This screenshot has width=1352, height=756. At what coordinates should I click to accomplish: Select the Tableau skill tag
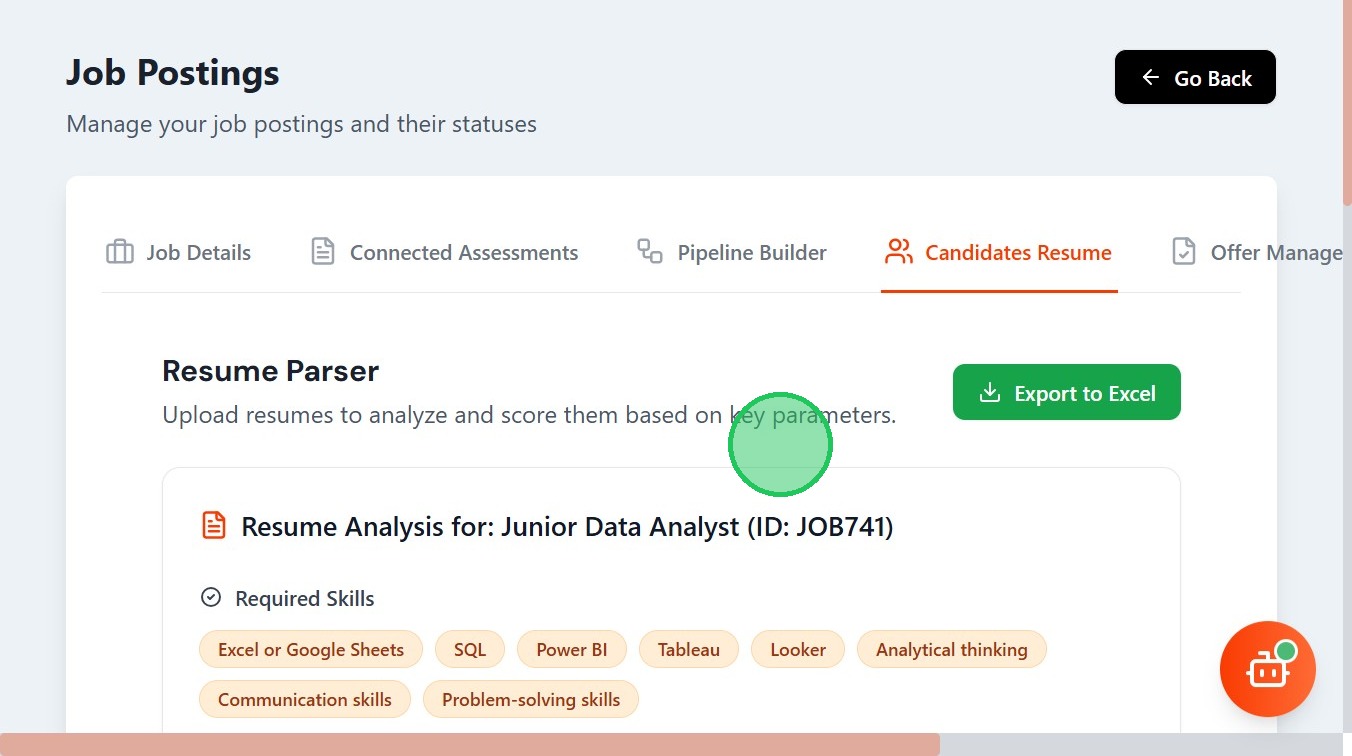pos(689,649)
